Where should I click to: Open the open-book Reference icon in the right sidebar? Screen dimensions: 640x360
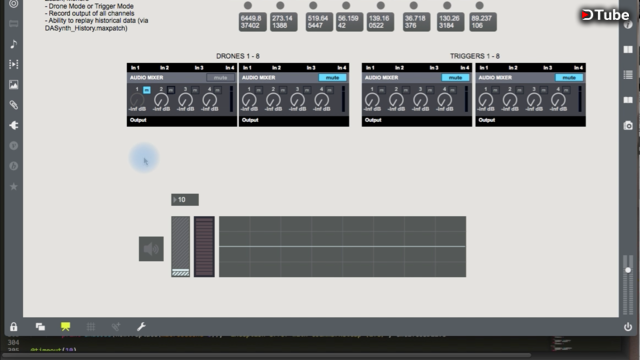(x=628, y=100)
